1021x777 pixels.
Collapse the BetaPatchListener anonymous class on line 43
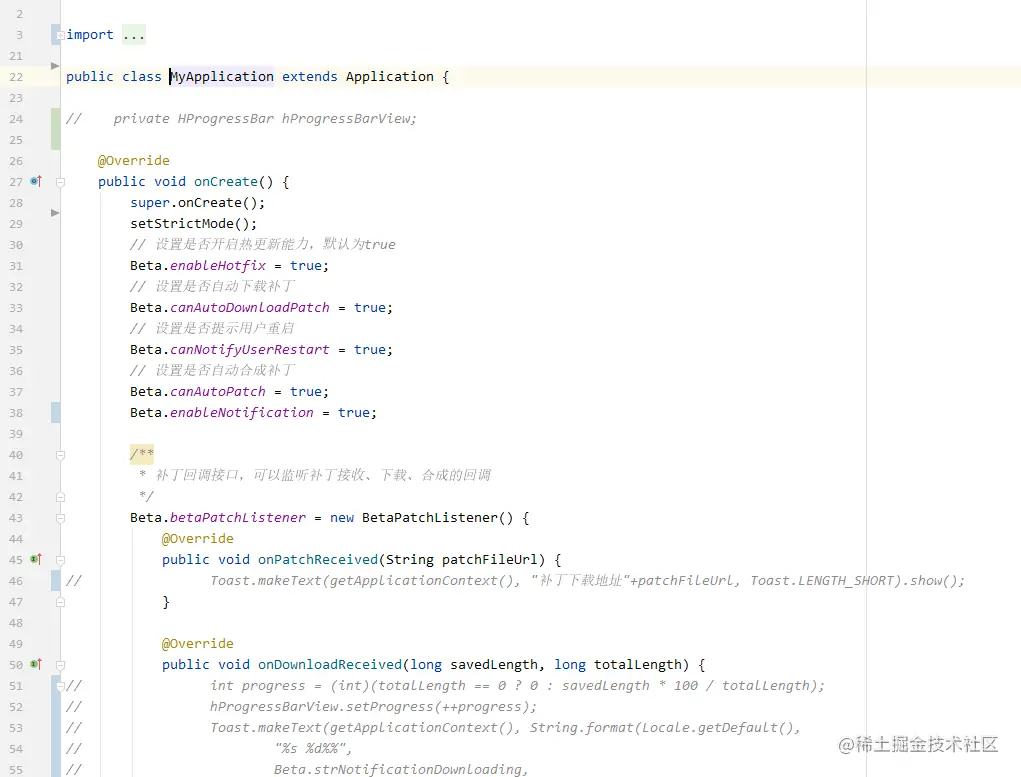(60, 518)
